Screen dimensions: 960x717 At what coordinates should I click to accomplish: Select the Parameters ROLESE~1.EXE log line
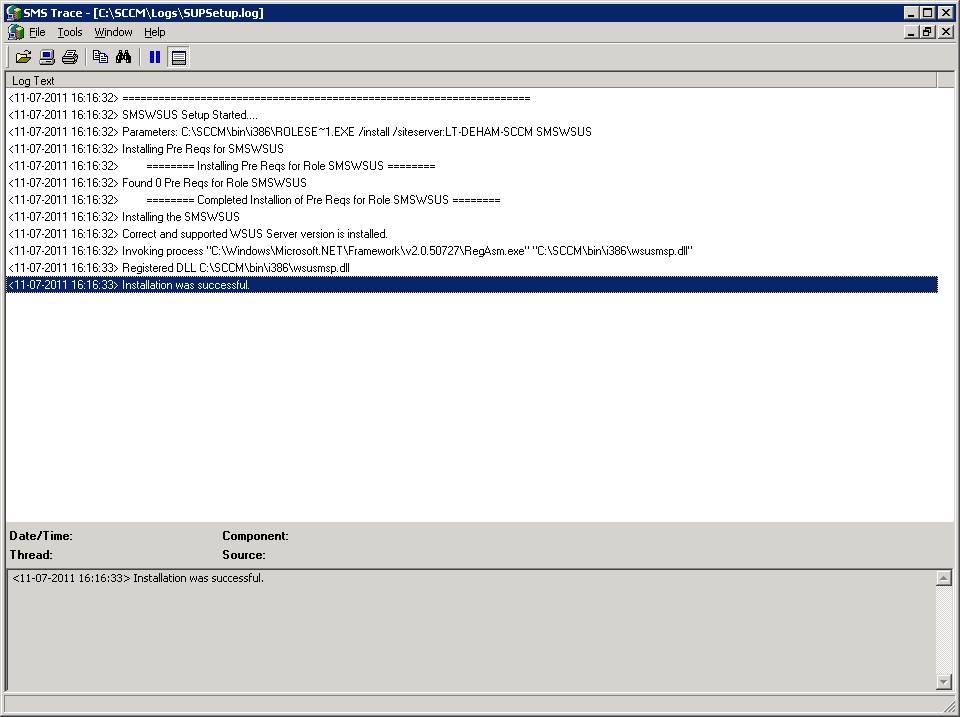[471, 132]
